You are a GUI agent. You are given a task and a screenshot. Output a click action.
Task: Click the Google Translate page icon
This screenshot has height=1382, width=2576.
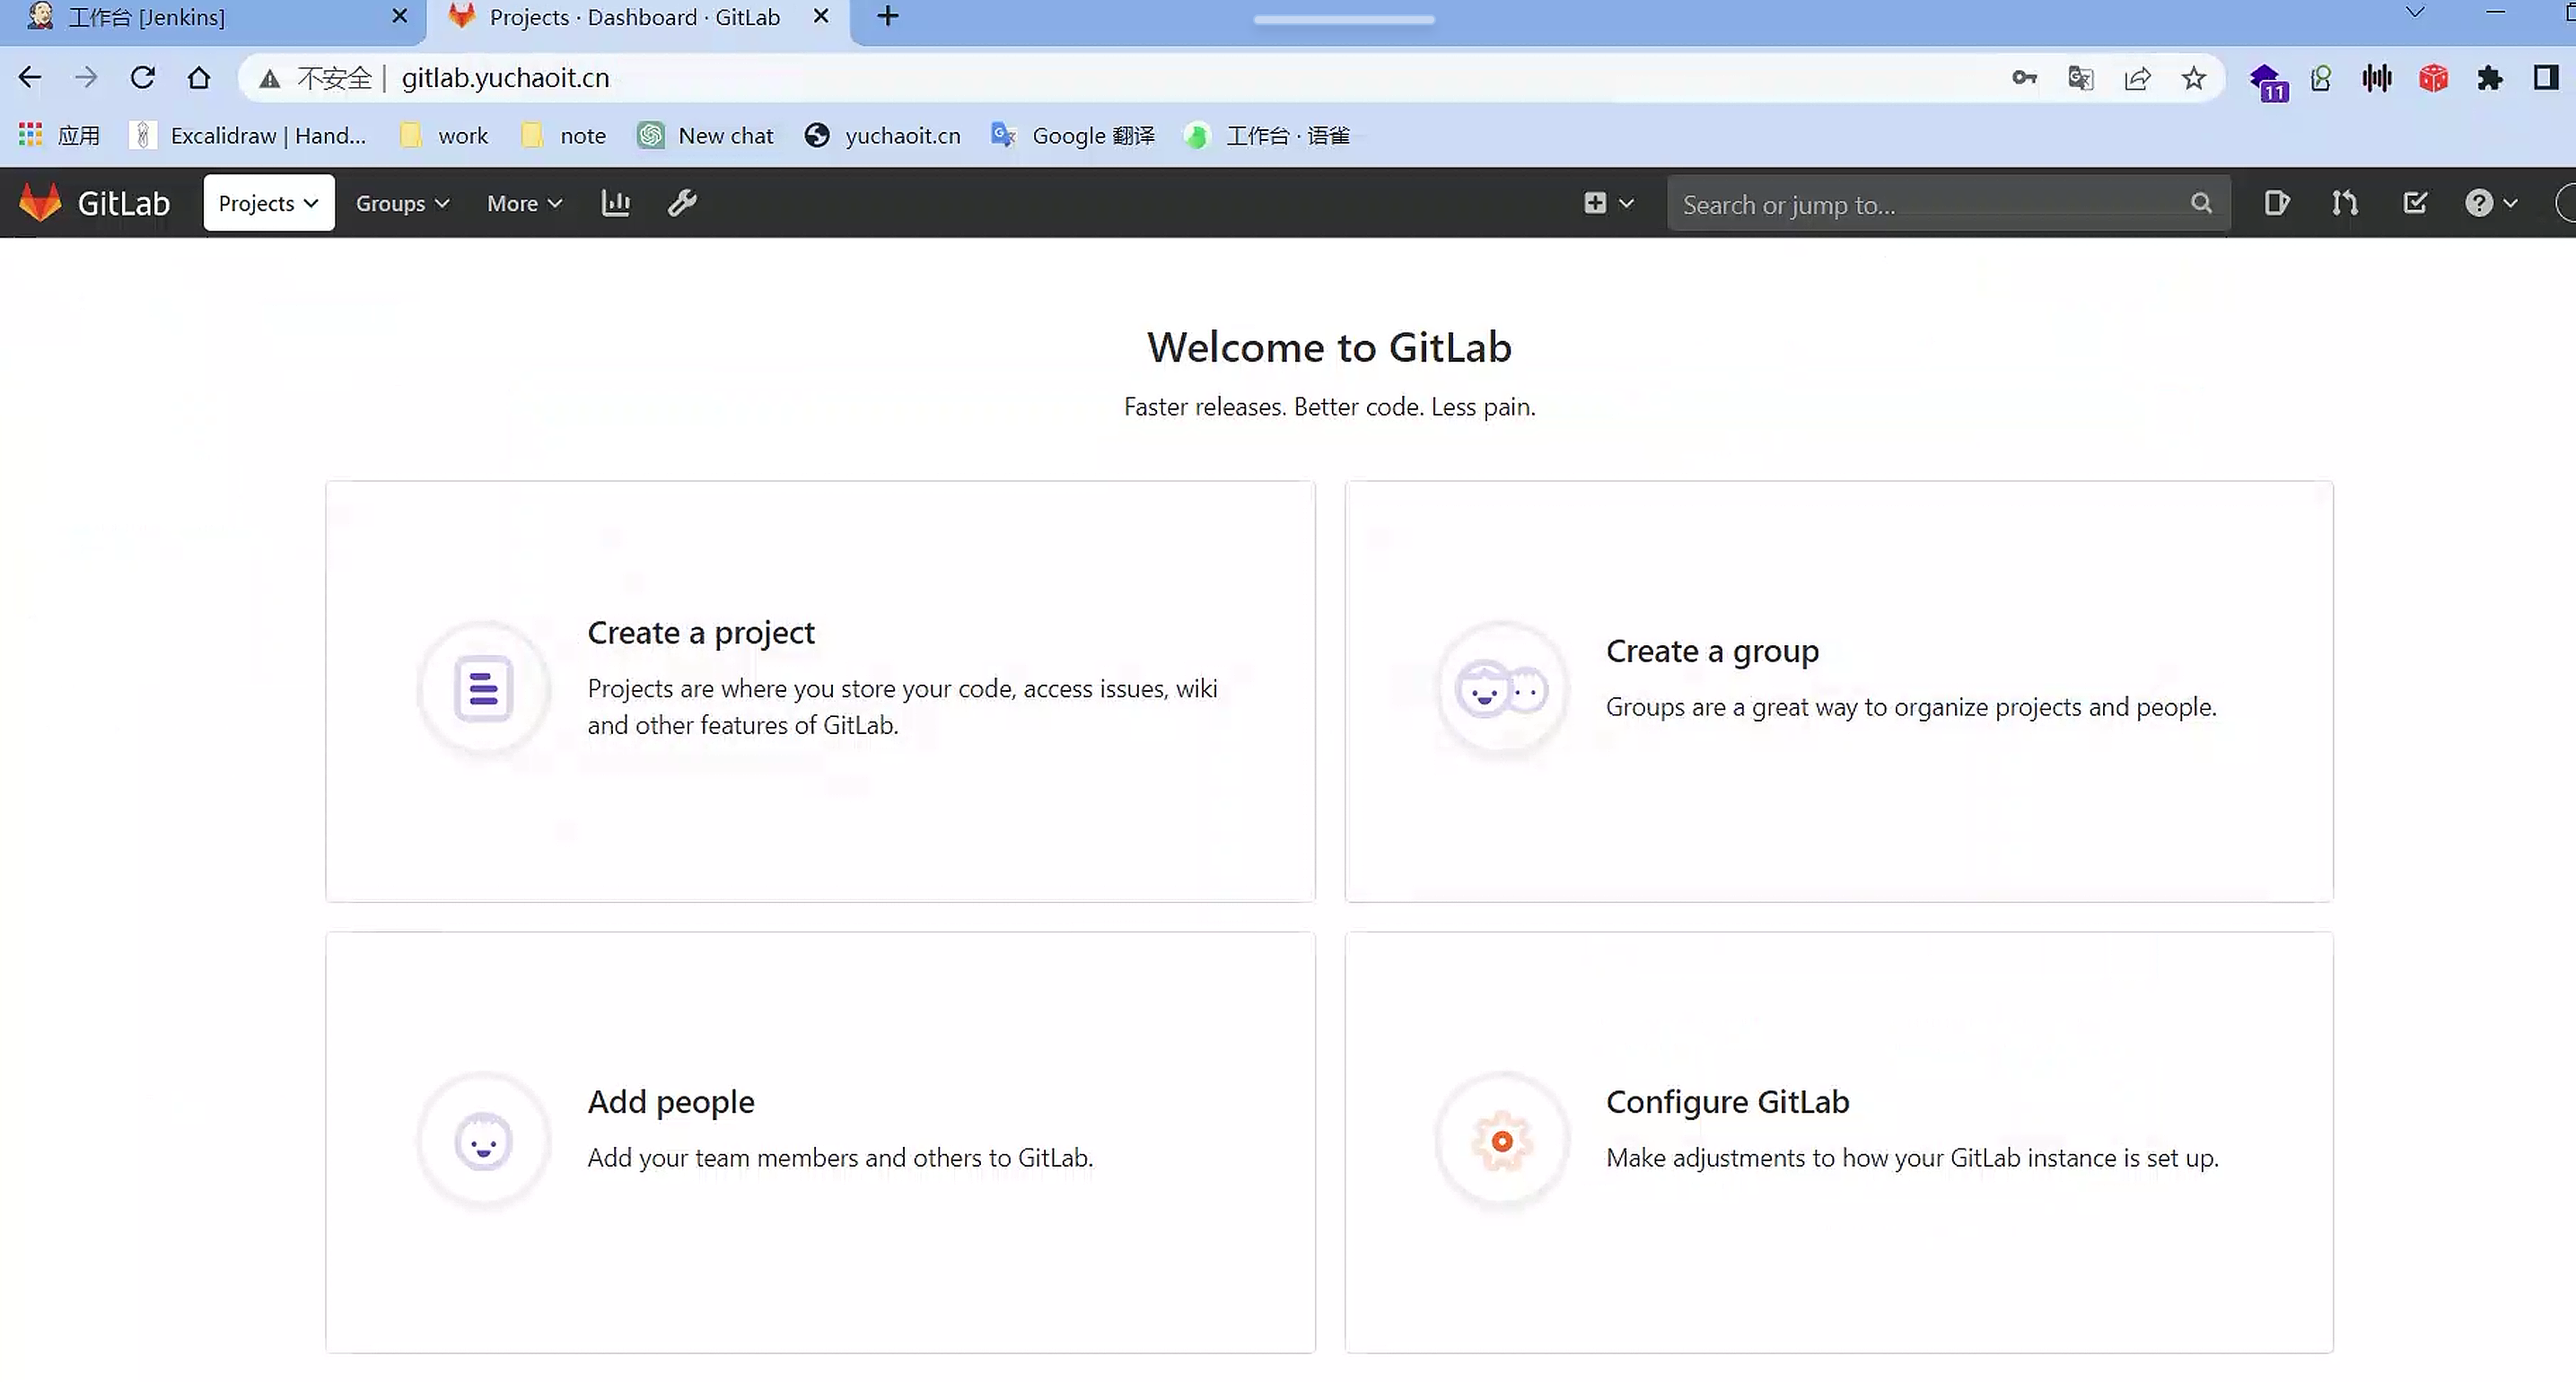click(x=2080, y=78)
